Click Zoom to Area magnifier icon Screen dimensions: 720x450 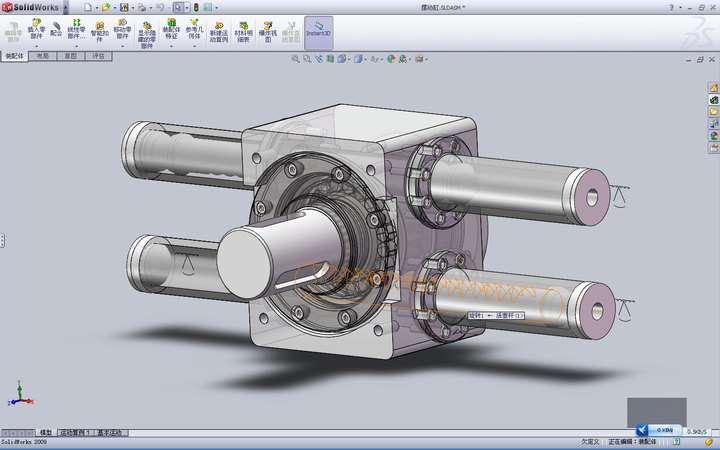[x=307, y=59]
